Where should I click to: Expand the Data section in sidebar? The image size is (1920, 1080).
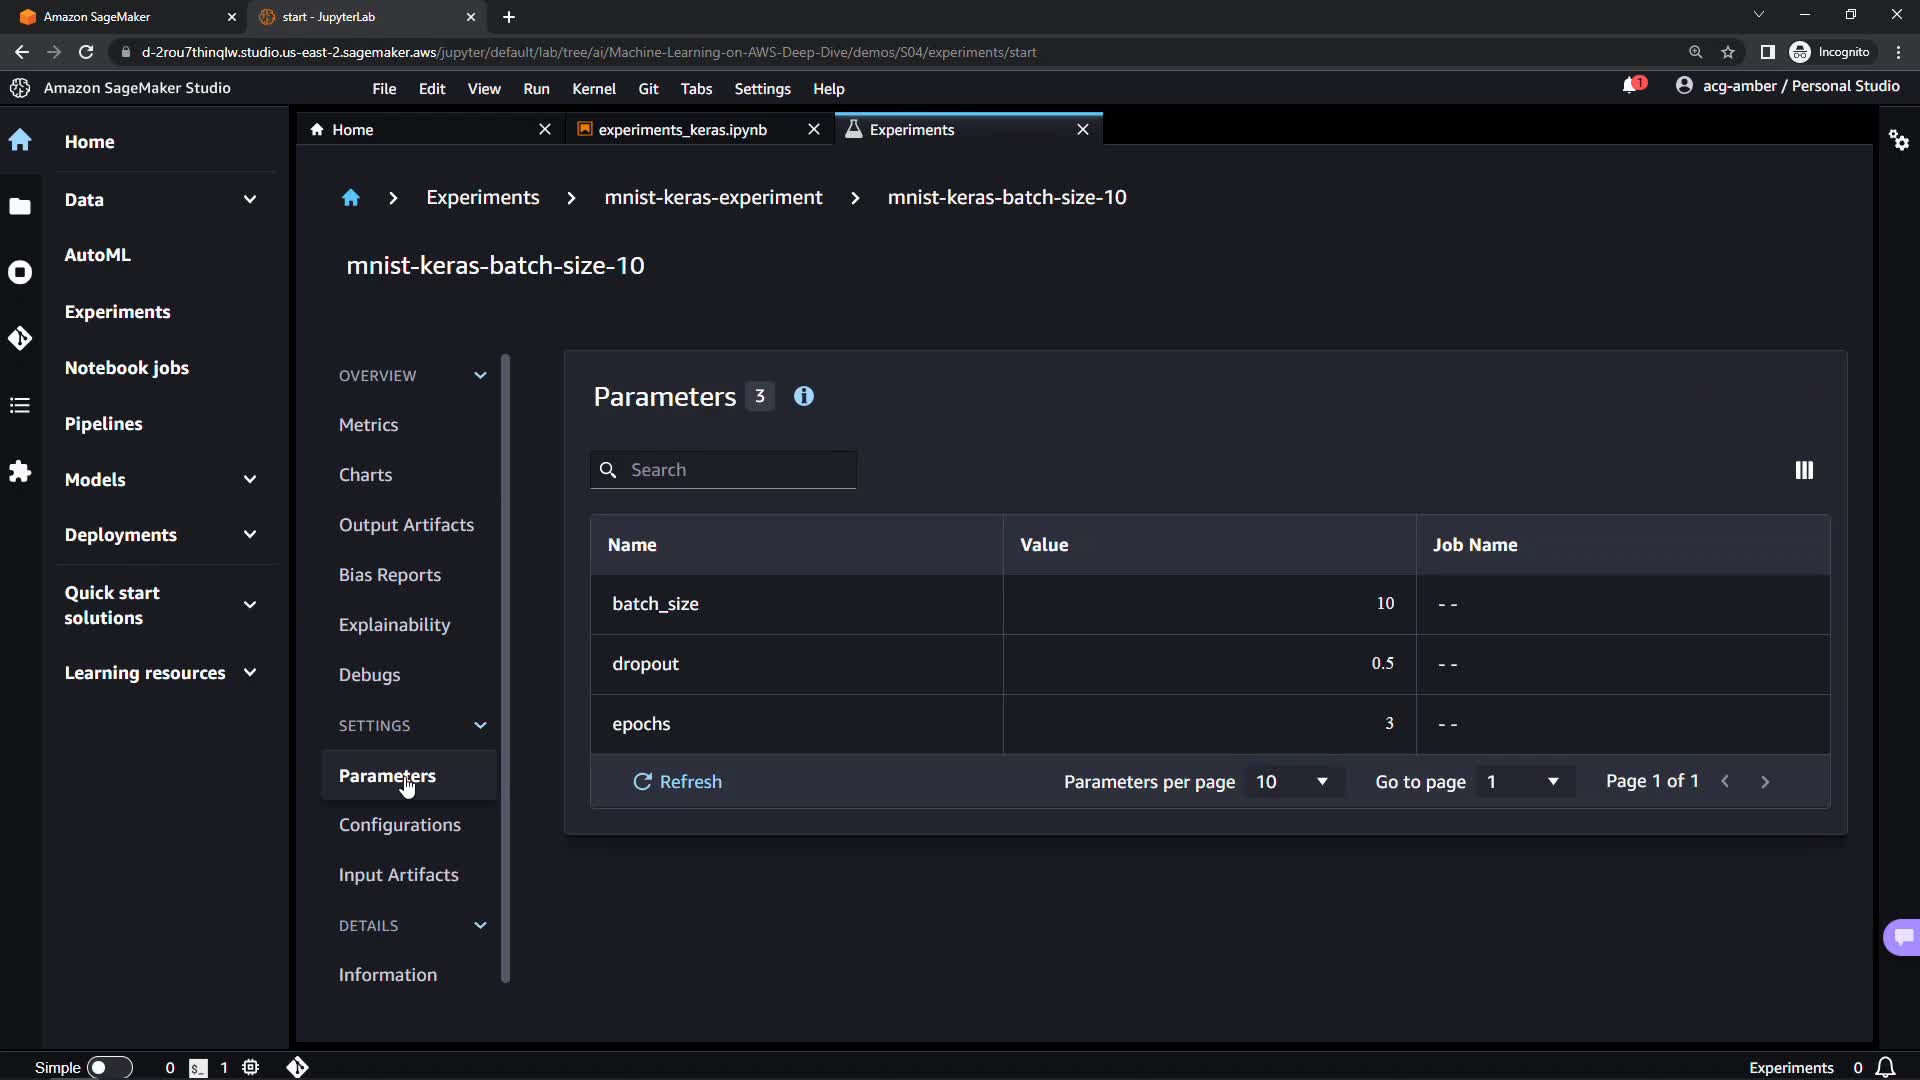tap(249, 199)
